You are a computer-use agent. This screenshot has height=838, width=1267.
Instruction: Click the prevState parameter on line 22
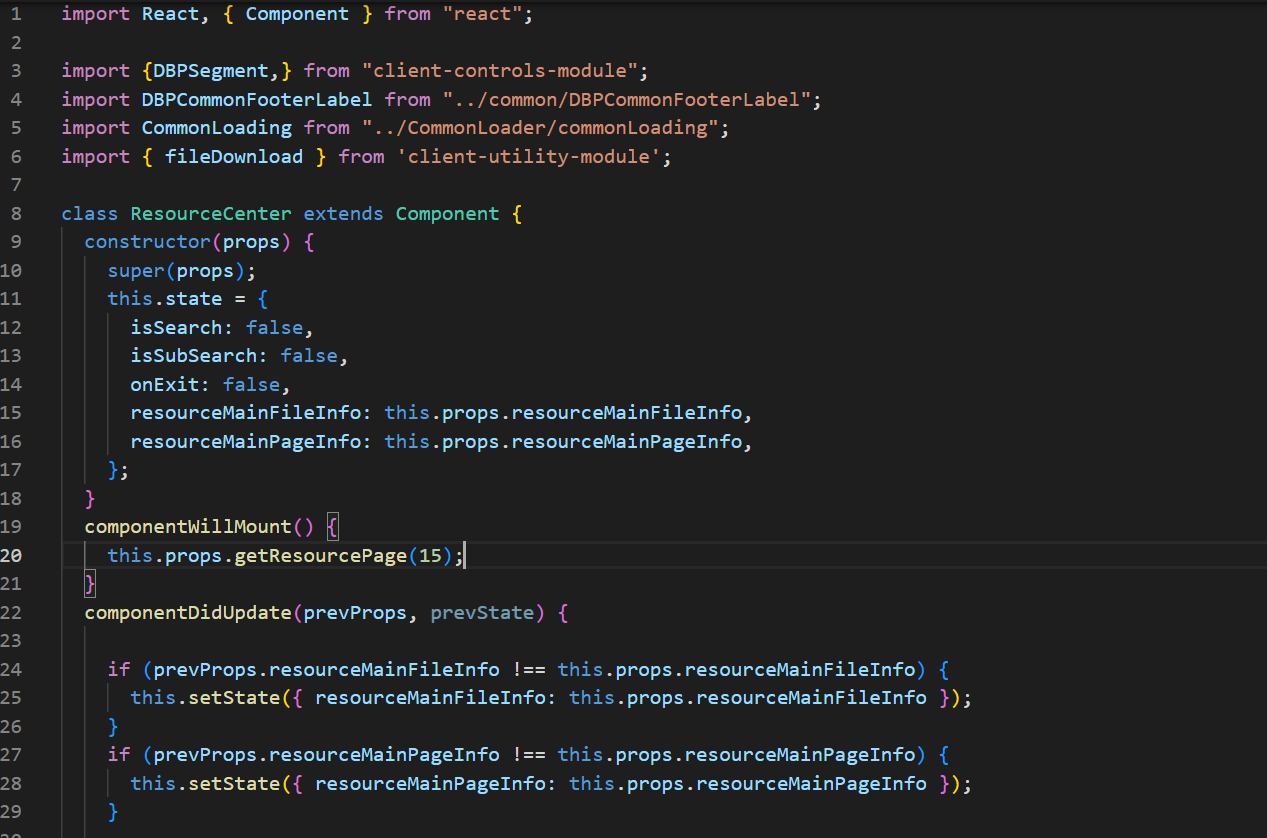[x=482, y=613]
